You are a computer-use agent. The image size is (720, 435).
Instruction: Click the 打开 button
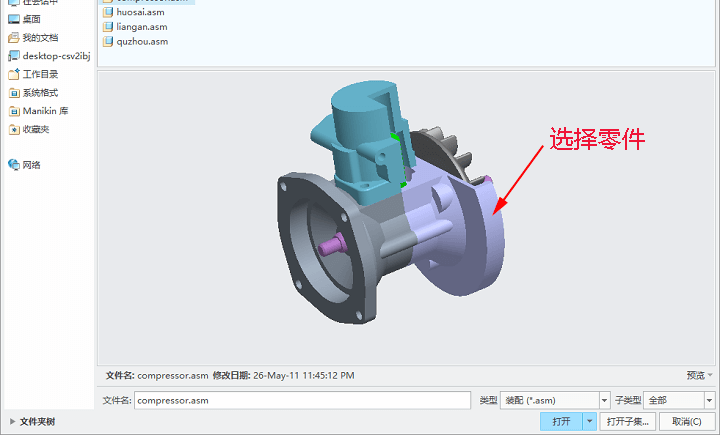[x=561, y=422]
